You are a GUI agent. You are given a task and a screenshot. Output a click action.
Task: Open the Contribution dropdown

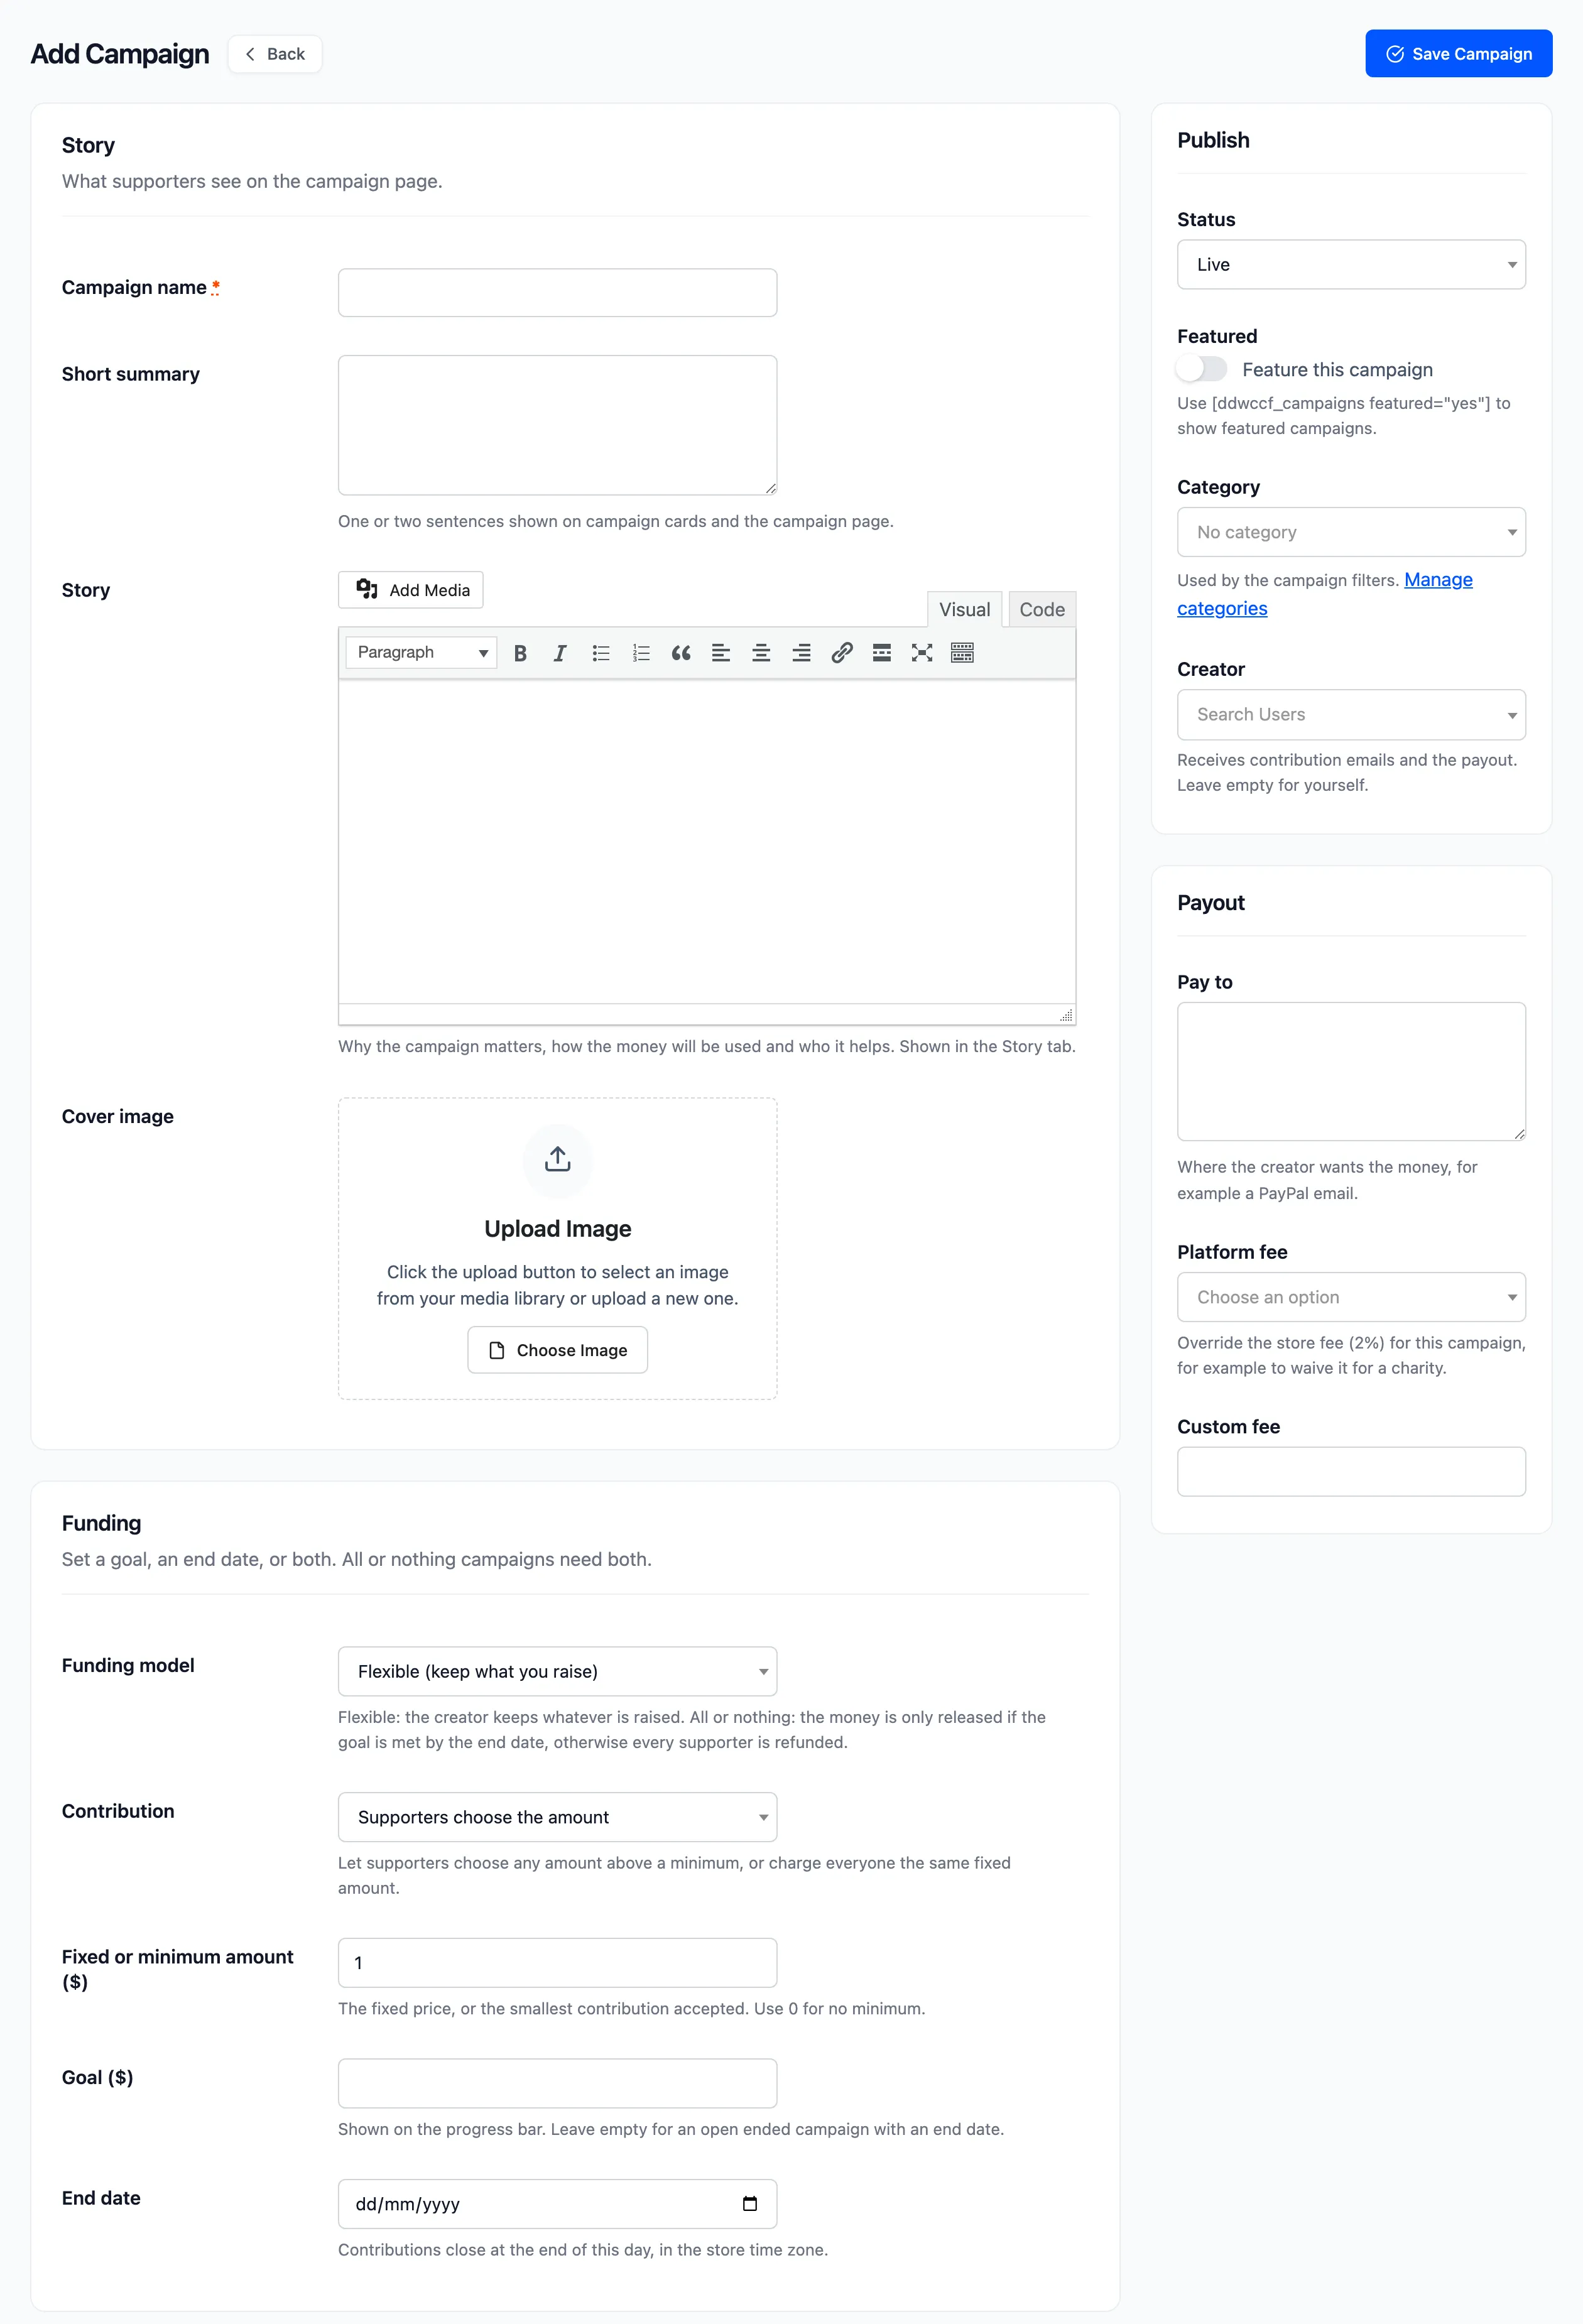pyautogui.click(x=557, y=1817)
